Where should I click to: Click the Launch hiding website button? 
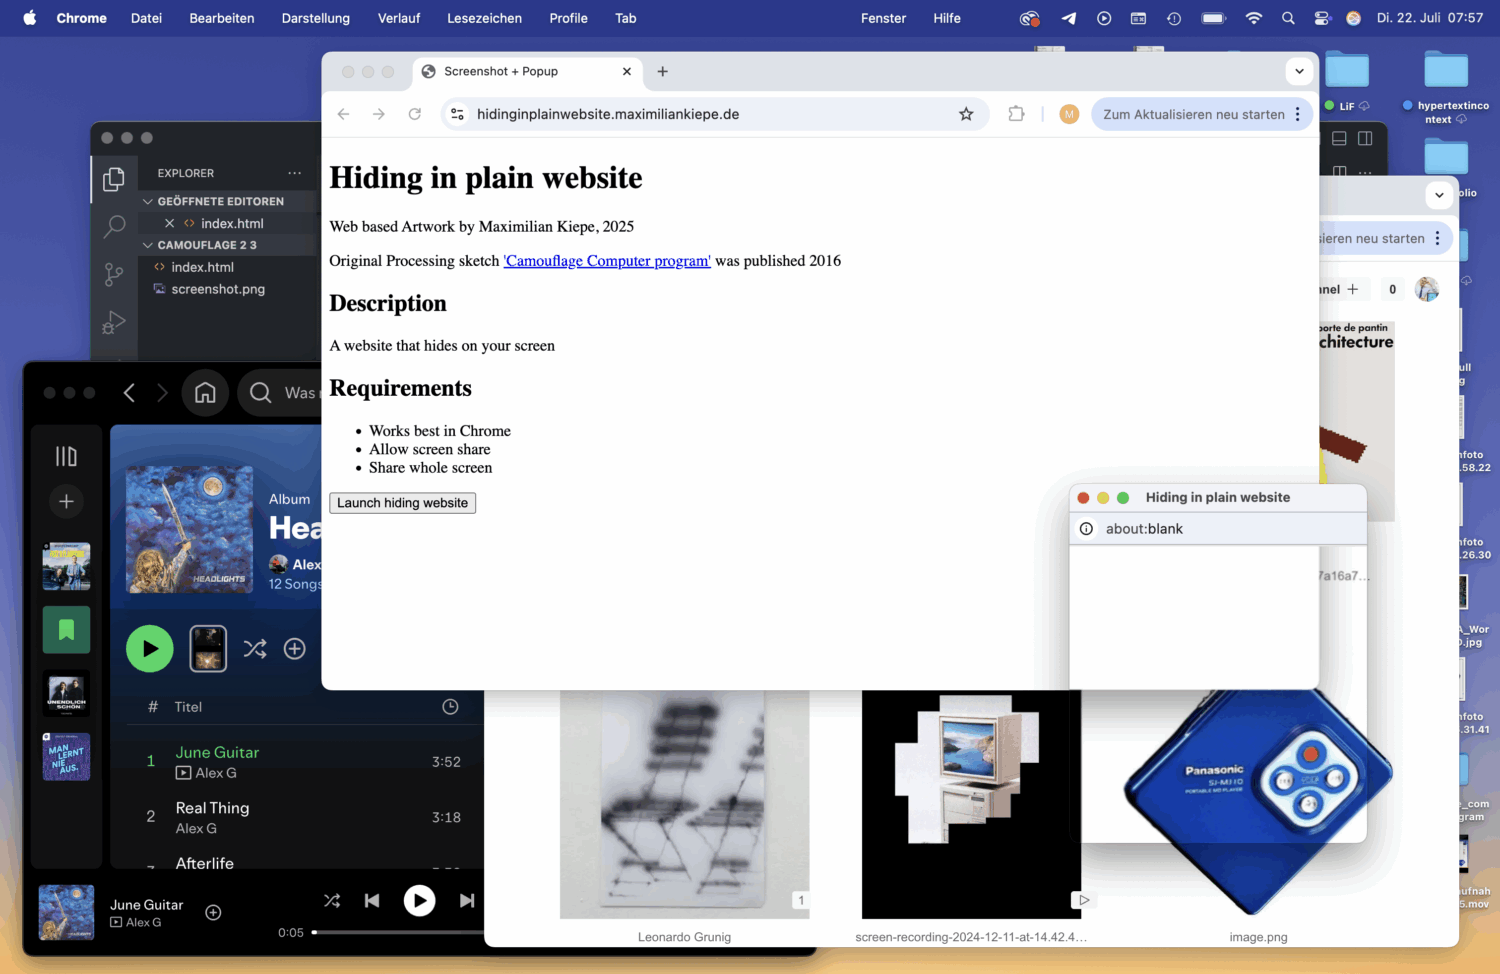point(402,503)
